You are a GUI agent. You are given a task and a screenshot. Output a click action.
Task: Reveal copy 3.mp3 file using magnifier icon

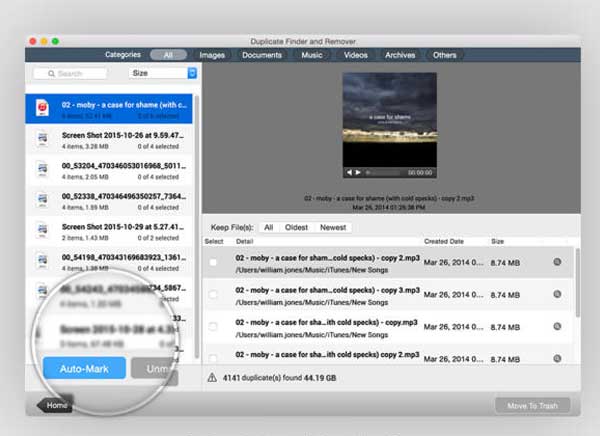tap(557, 294)
